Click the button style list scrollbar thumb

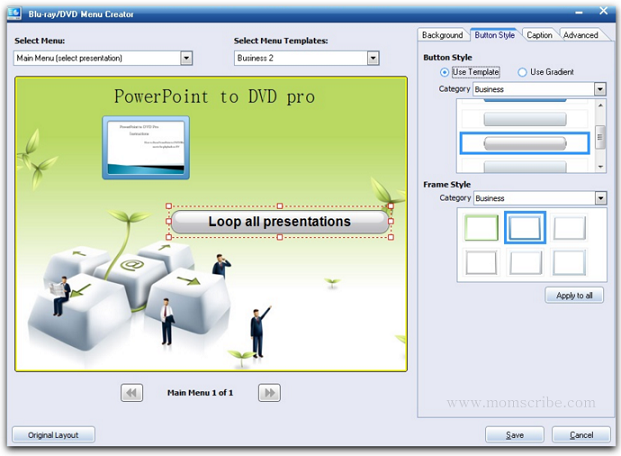[600, 137]
